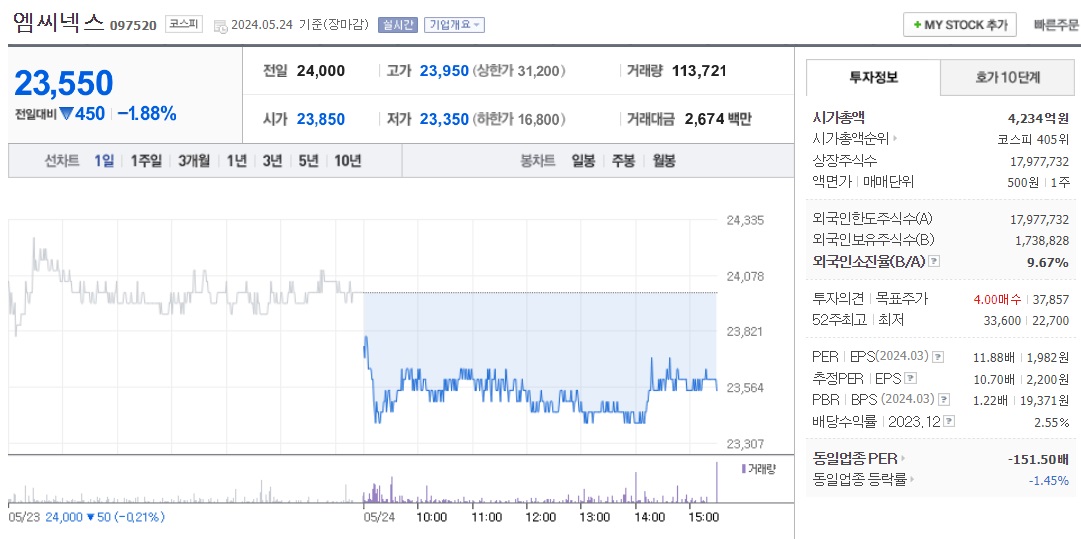Click the 코스피 market badge
The width and height of the screenshot is (1081, 539).
pyautogui.click(x=183, y=25)
